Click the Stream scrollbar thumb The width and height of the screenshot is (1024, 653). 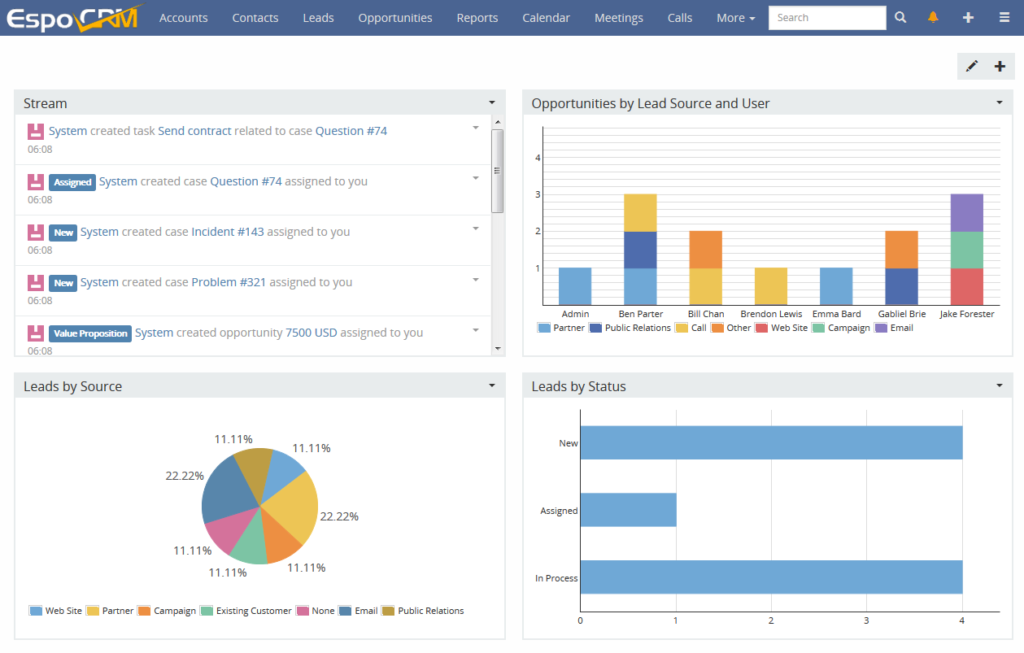pyautogui.click(x=498, y=171)
